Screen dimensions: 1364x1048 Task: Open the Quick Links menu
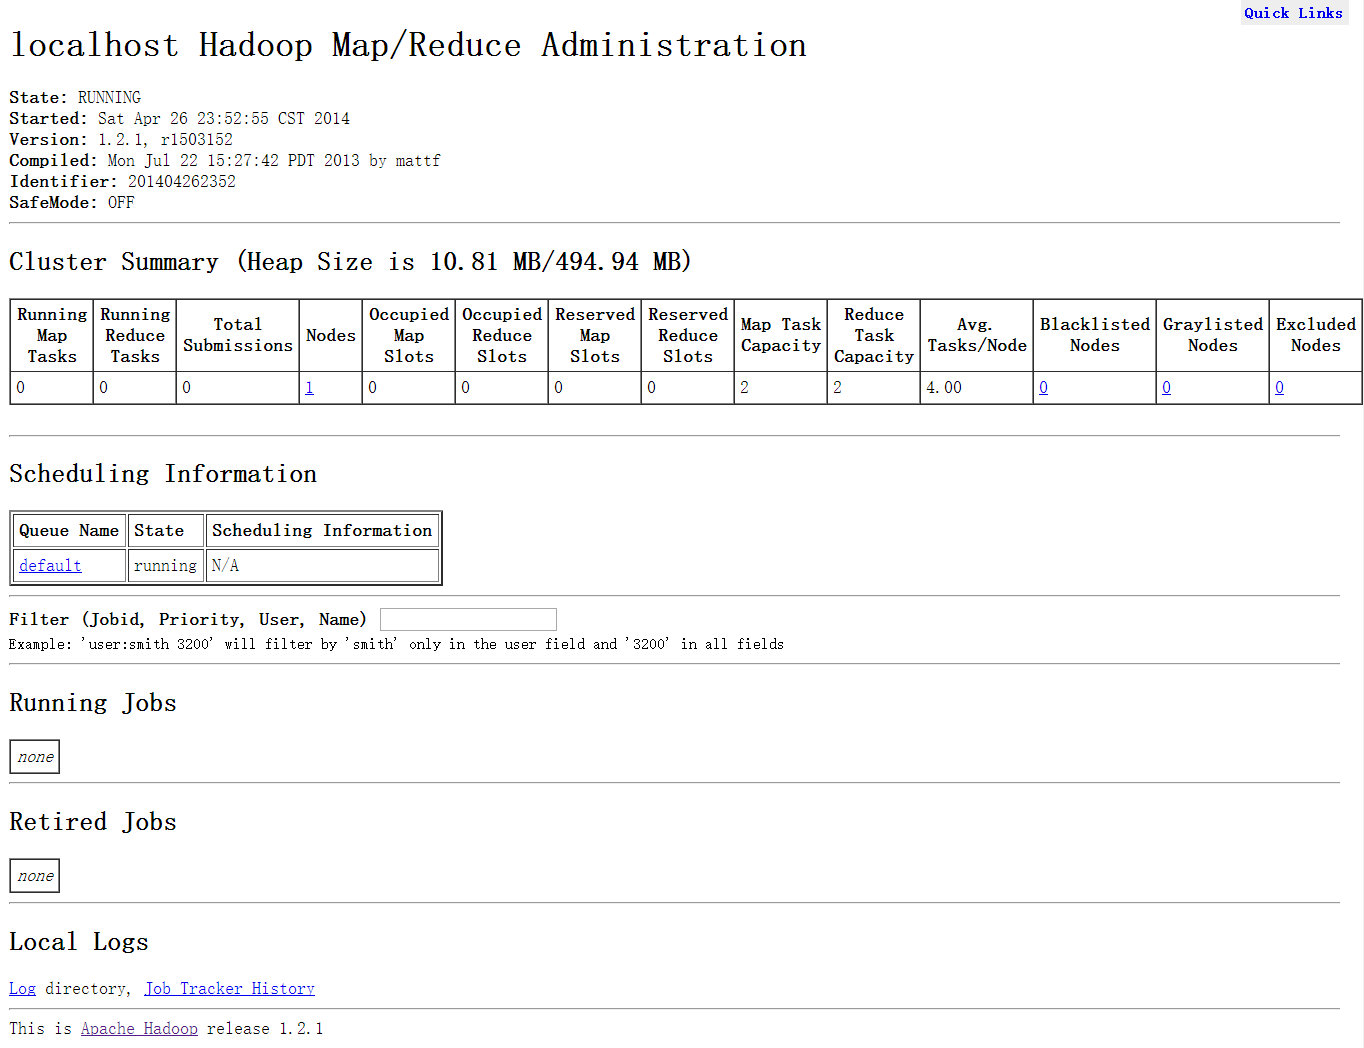pyautogui.click(x=1292, y=13)
